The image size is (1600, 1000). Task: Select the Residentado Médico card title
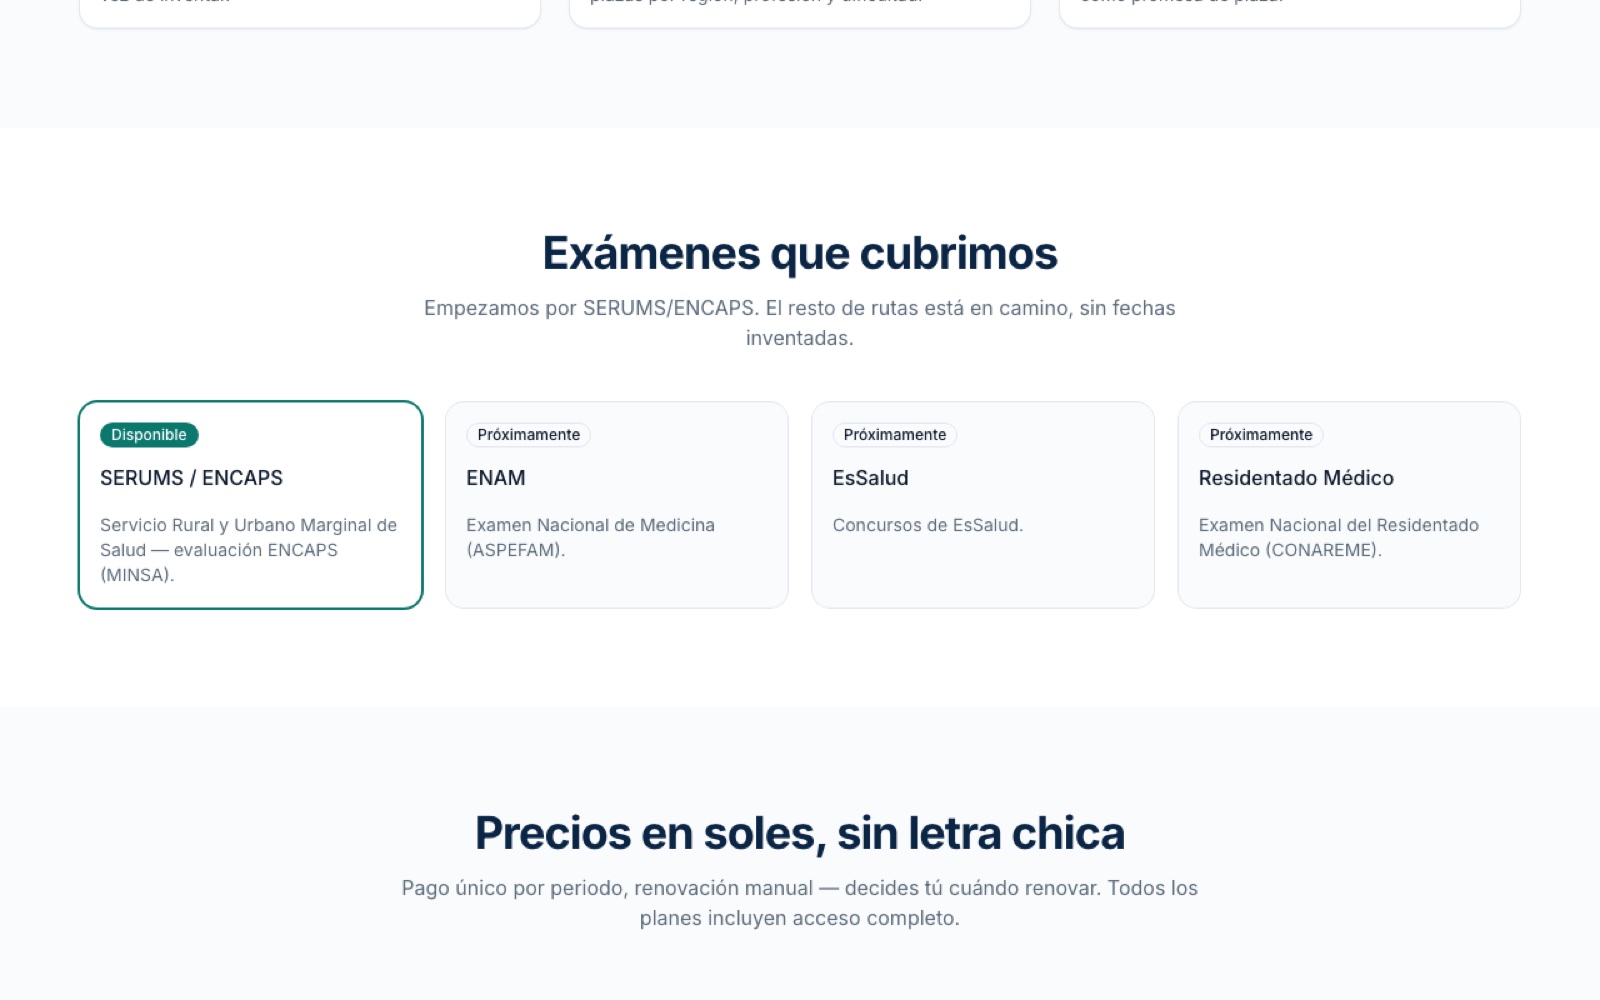pyautogui.click(x=1296, y=478)
